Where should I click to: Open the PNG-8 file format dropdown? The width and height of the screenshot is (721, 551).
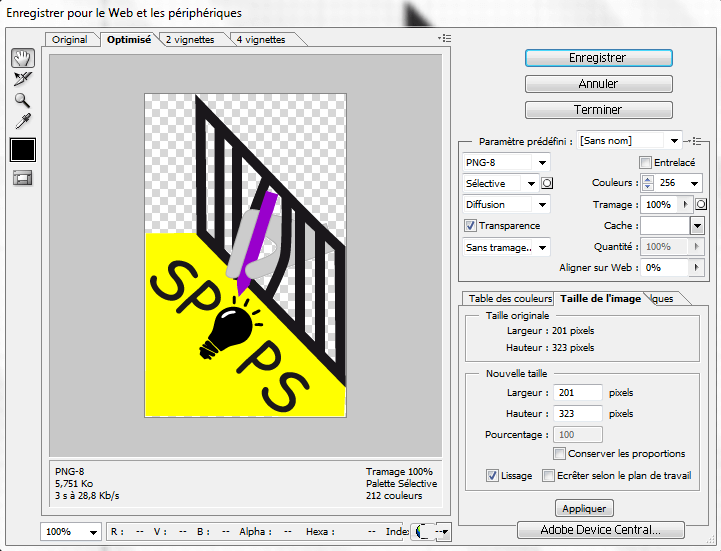[x=506, y=162]
